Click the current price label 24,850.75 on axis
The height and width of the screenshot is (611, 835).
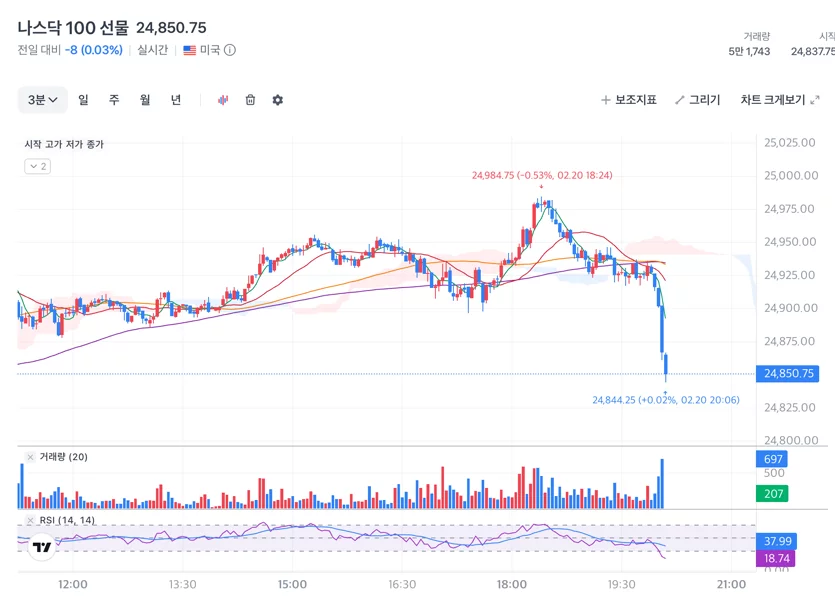[788, 373]
